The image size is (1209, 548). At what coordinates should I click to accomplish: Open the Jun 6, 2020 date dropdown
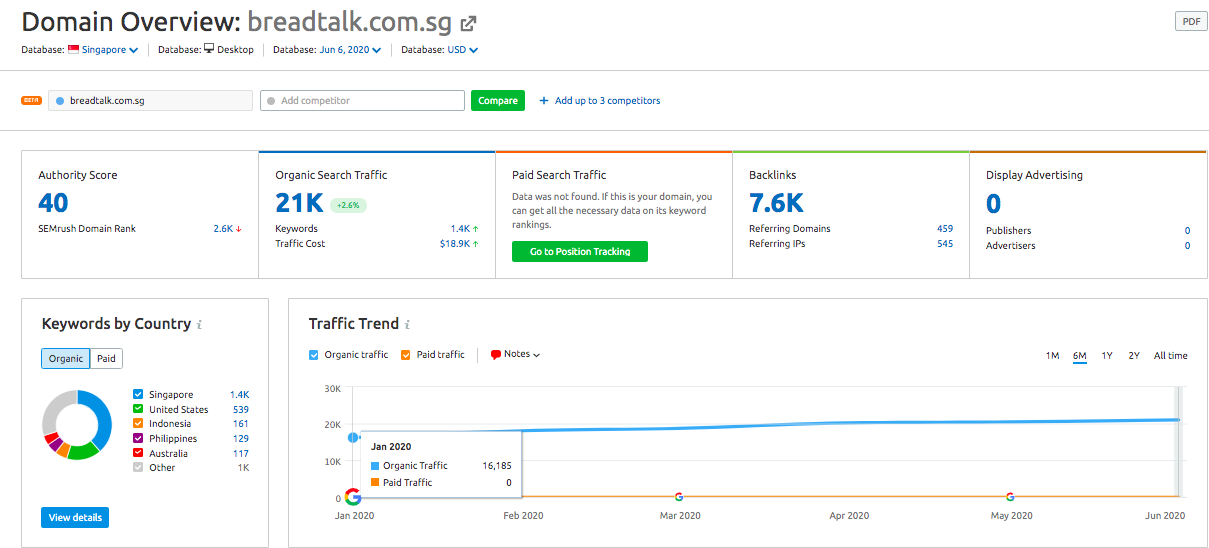(x=350, y=50)
